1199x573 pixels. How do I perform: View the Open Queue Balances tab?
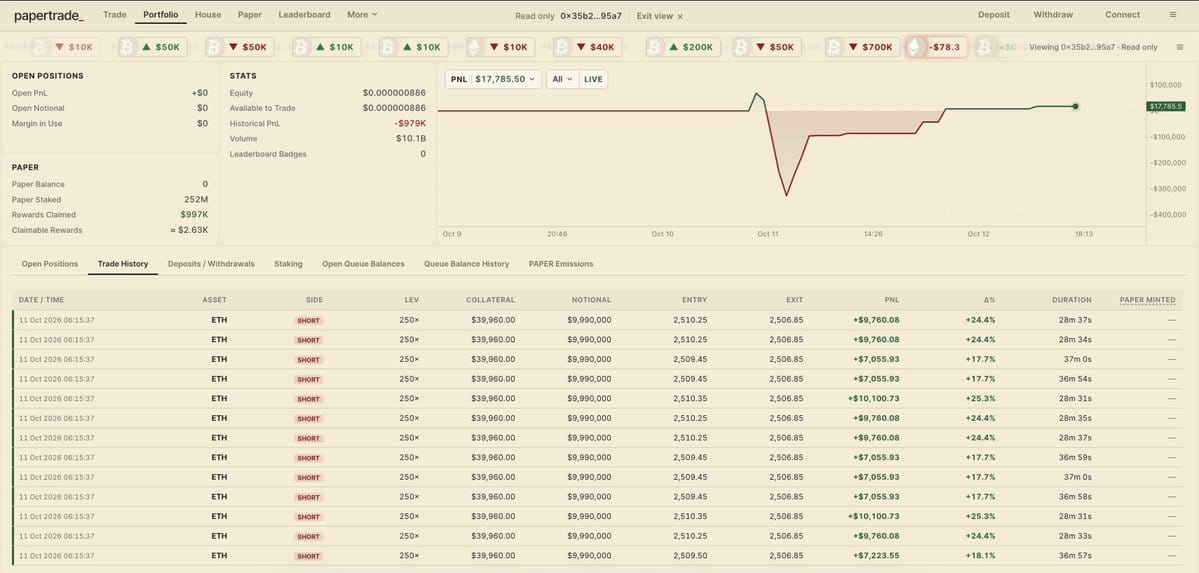pyautogui.click(x=363, y=264)
